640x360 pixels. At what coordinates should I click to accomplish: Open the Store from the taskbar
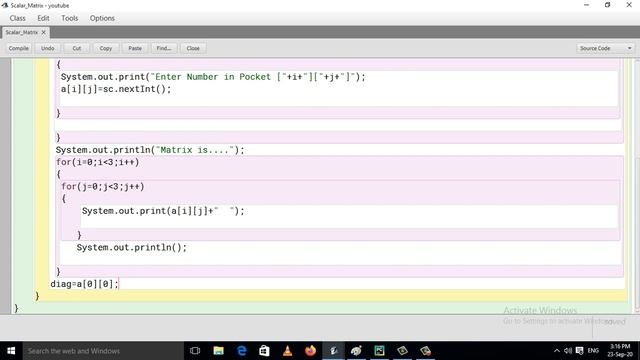pyautogui.click(x=264, y=351)
